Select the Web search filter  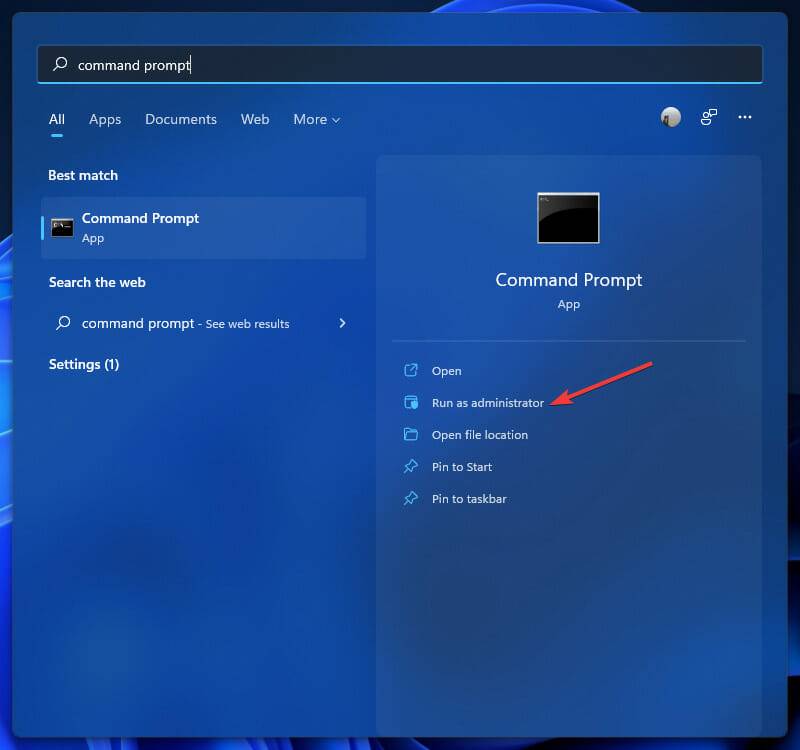pyautogui.click(x=255, y=119)
